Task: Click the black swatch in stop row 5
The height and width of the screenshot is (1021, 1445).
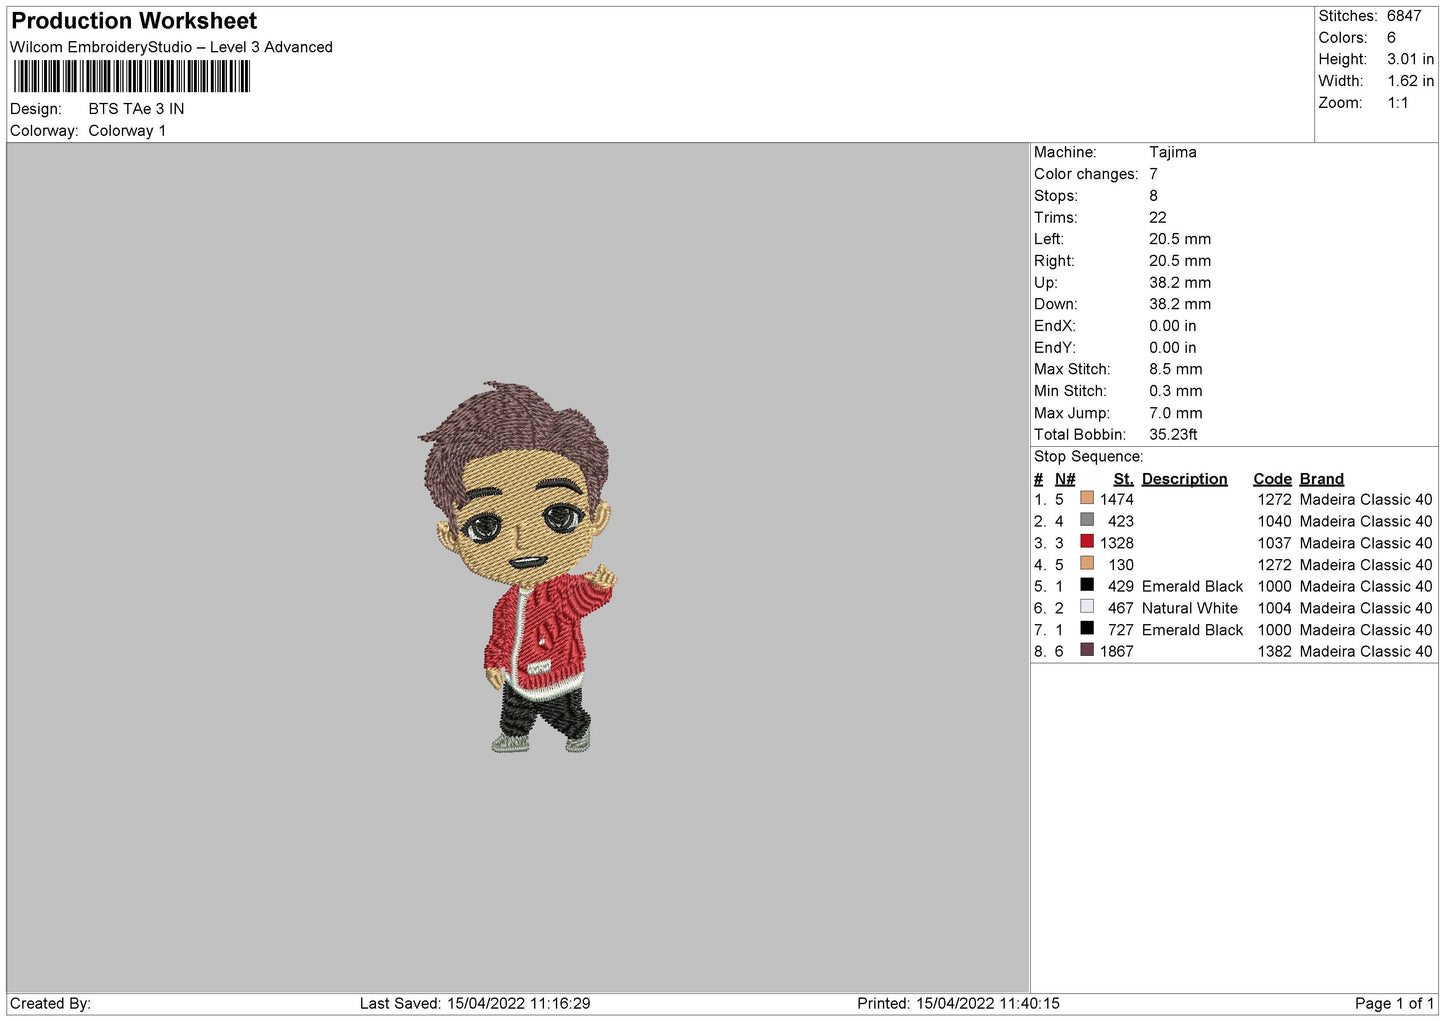Action: 1087,585
